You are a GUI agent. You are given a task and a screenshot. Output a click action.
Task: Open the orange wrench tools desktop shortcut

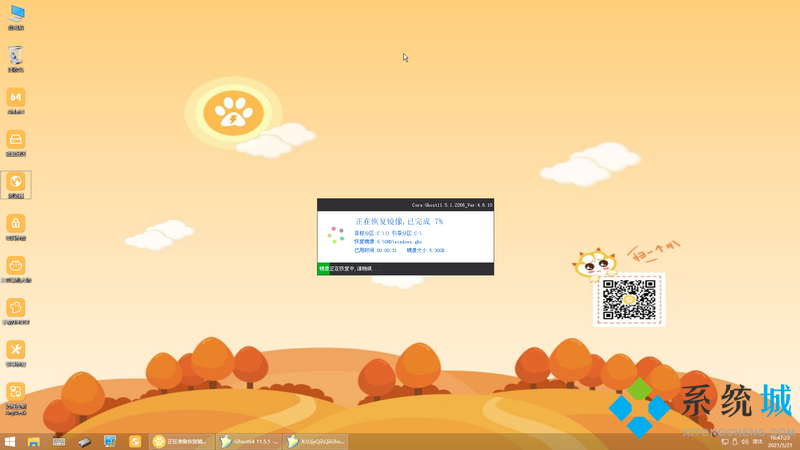click(16, 350)
